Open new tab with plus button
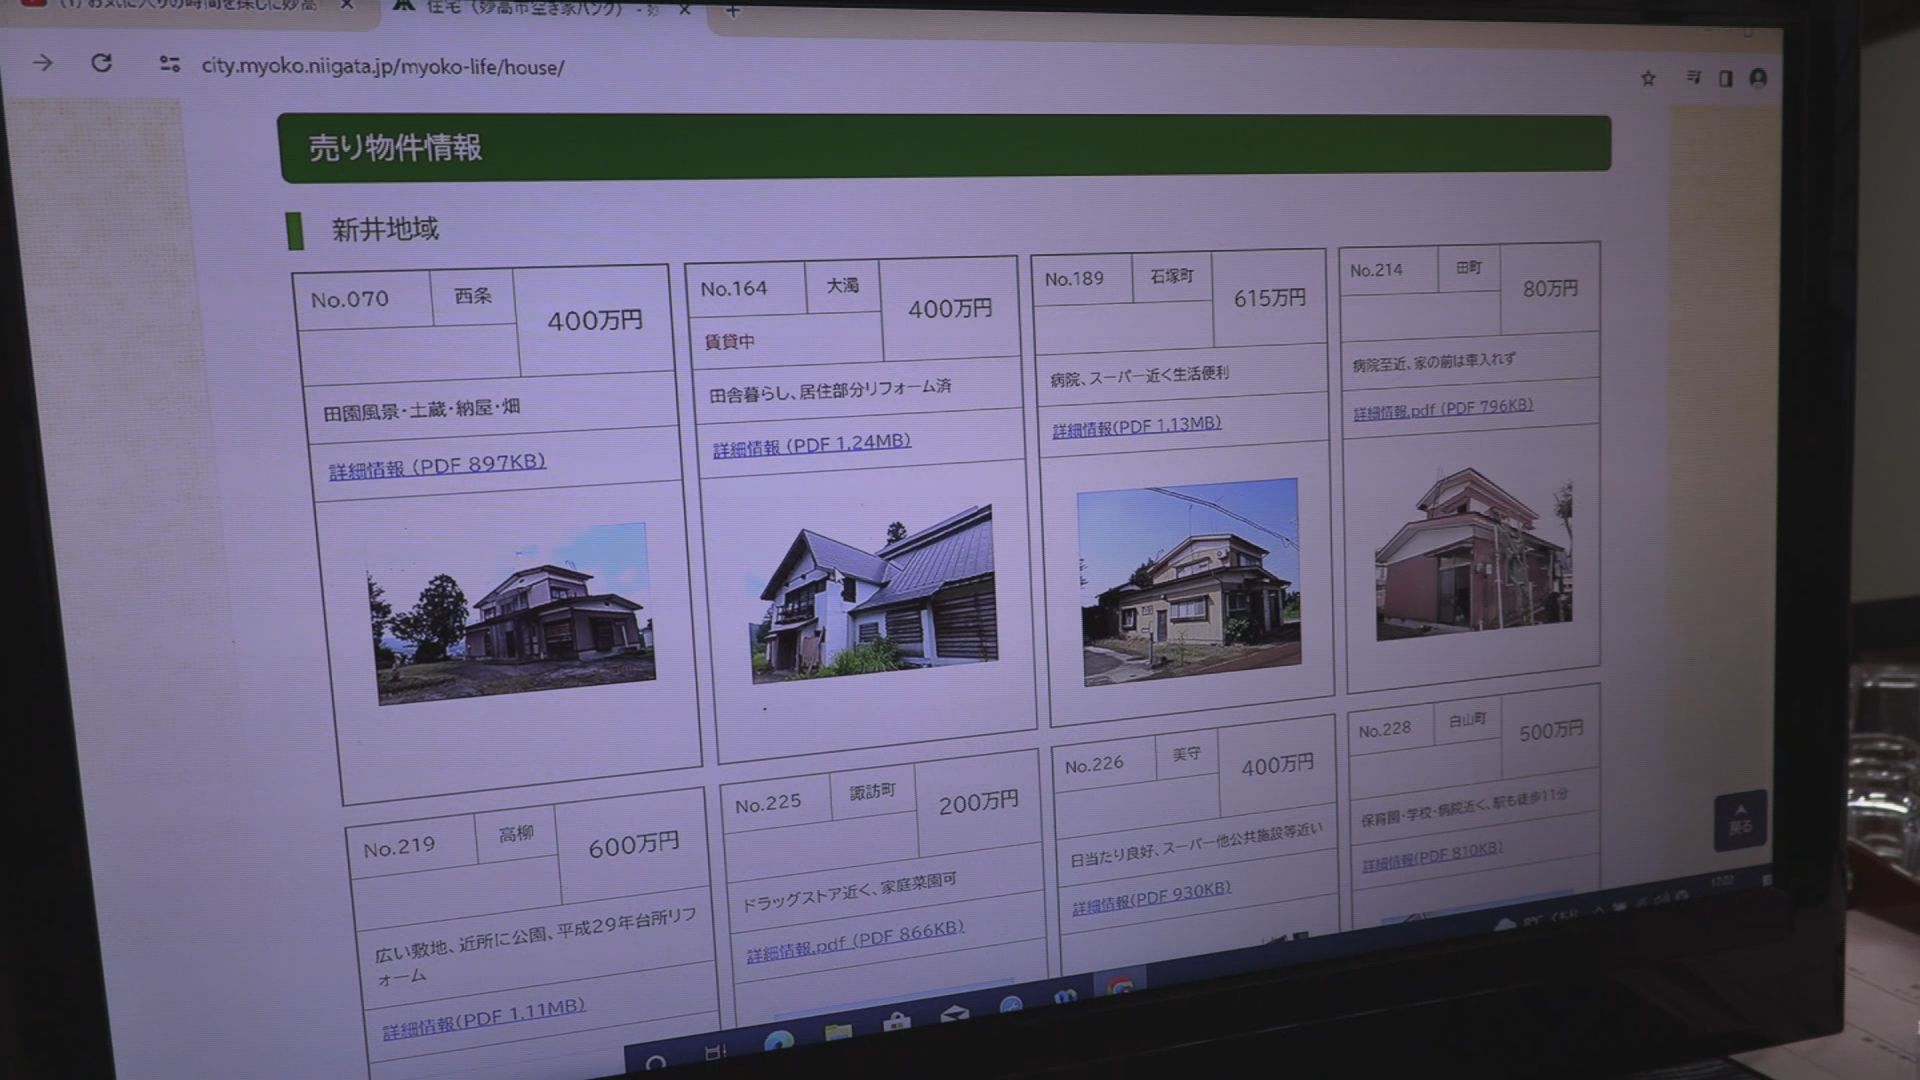The width and height of the screenshot is (1920, 1080). pyautogui.click(x=733, y=10)
